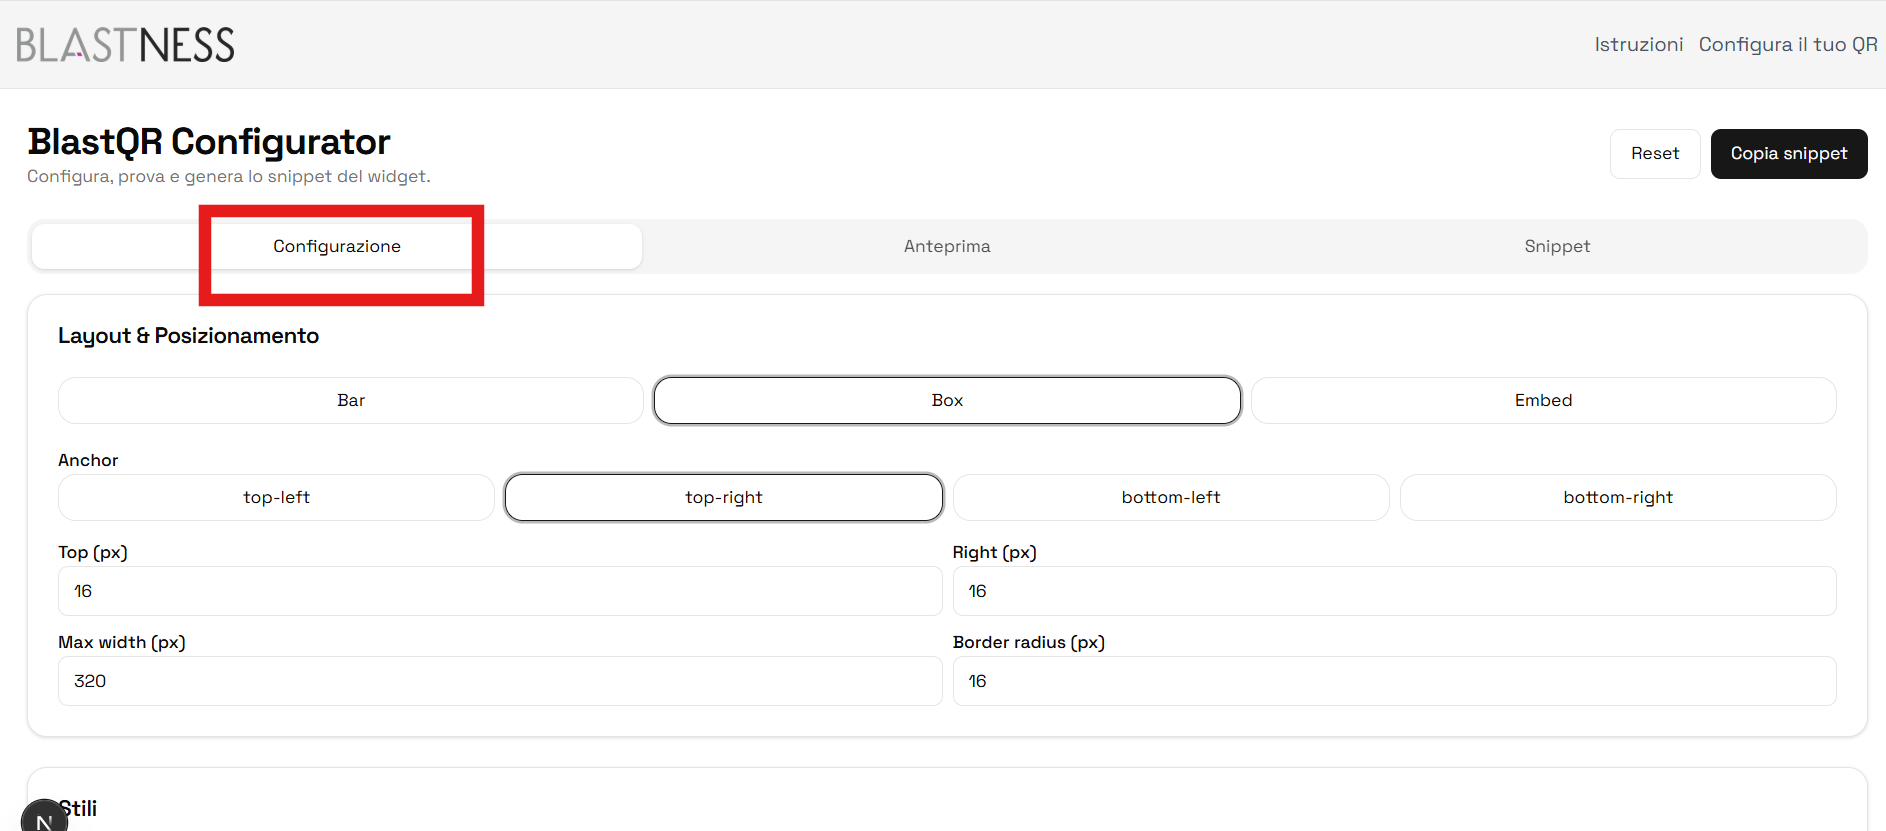The width and height of the screenshot is (1886, 831).
Task: Switch to the Configurazione tab
Action: tap(337, 247)
